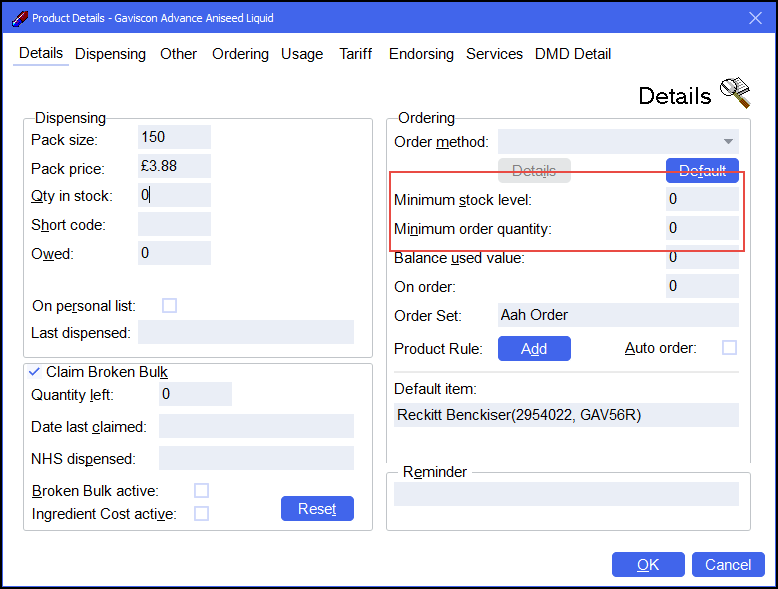Click the Default button under Order method
This screenshot has height=589, width=778.
coord(702,170)
